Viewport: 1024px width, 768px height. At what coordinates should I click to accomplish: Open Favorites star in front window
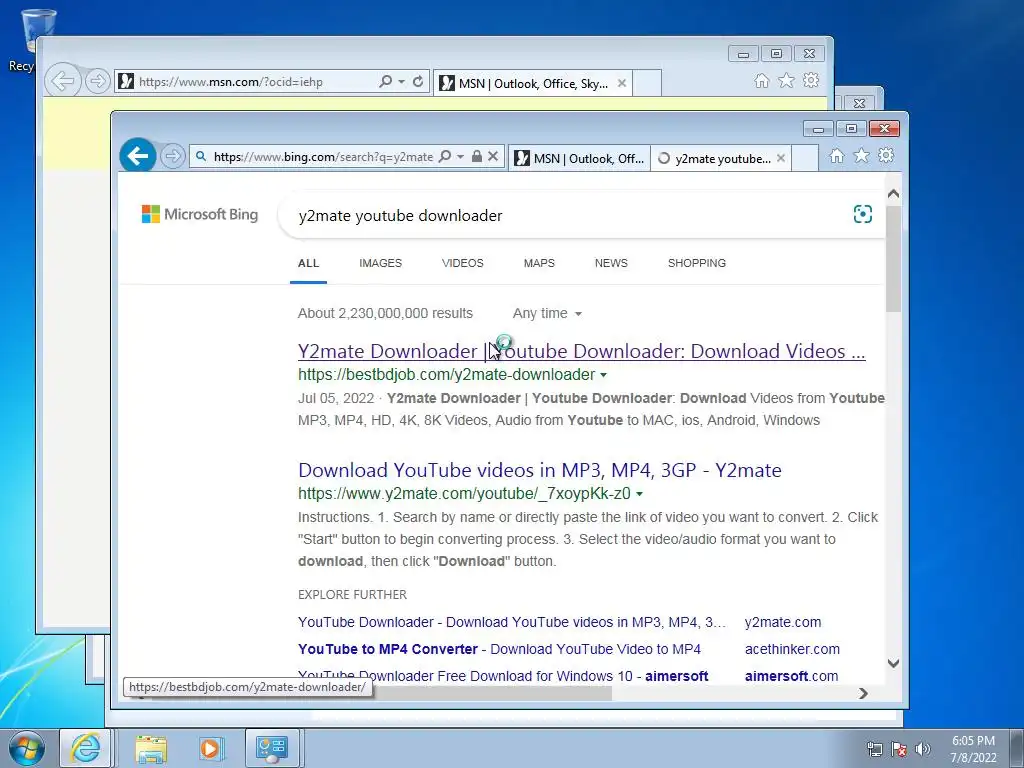(861, 156)
